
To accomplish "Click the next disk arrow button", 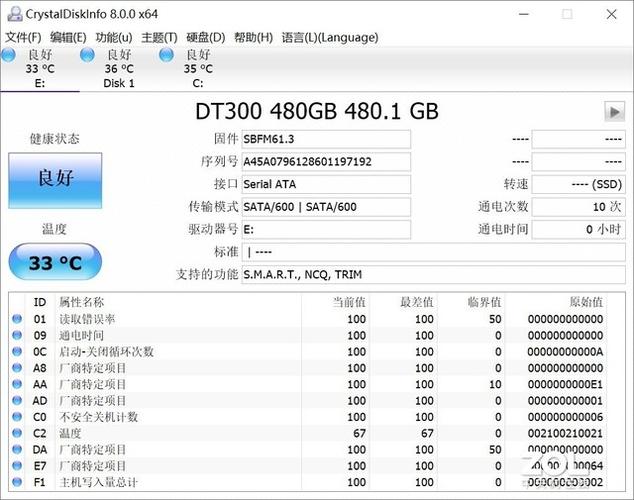I will (x=613, y=111).
